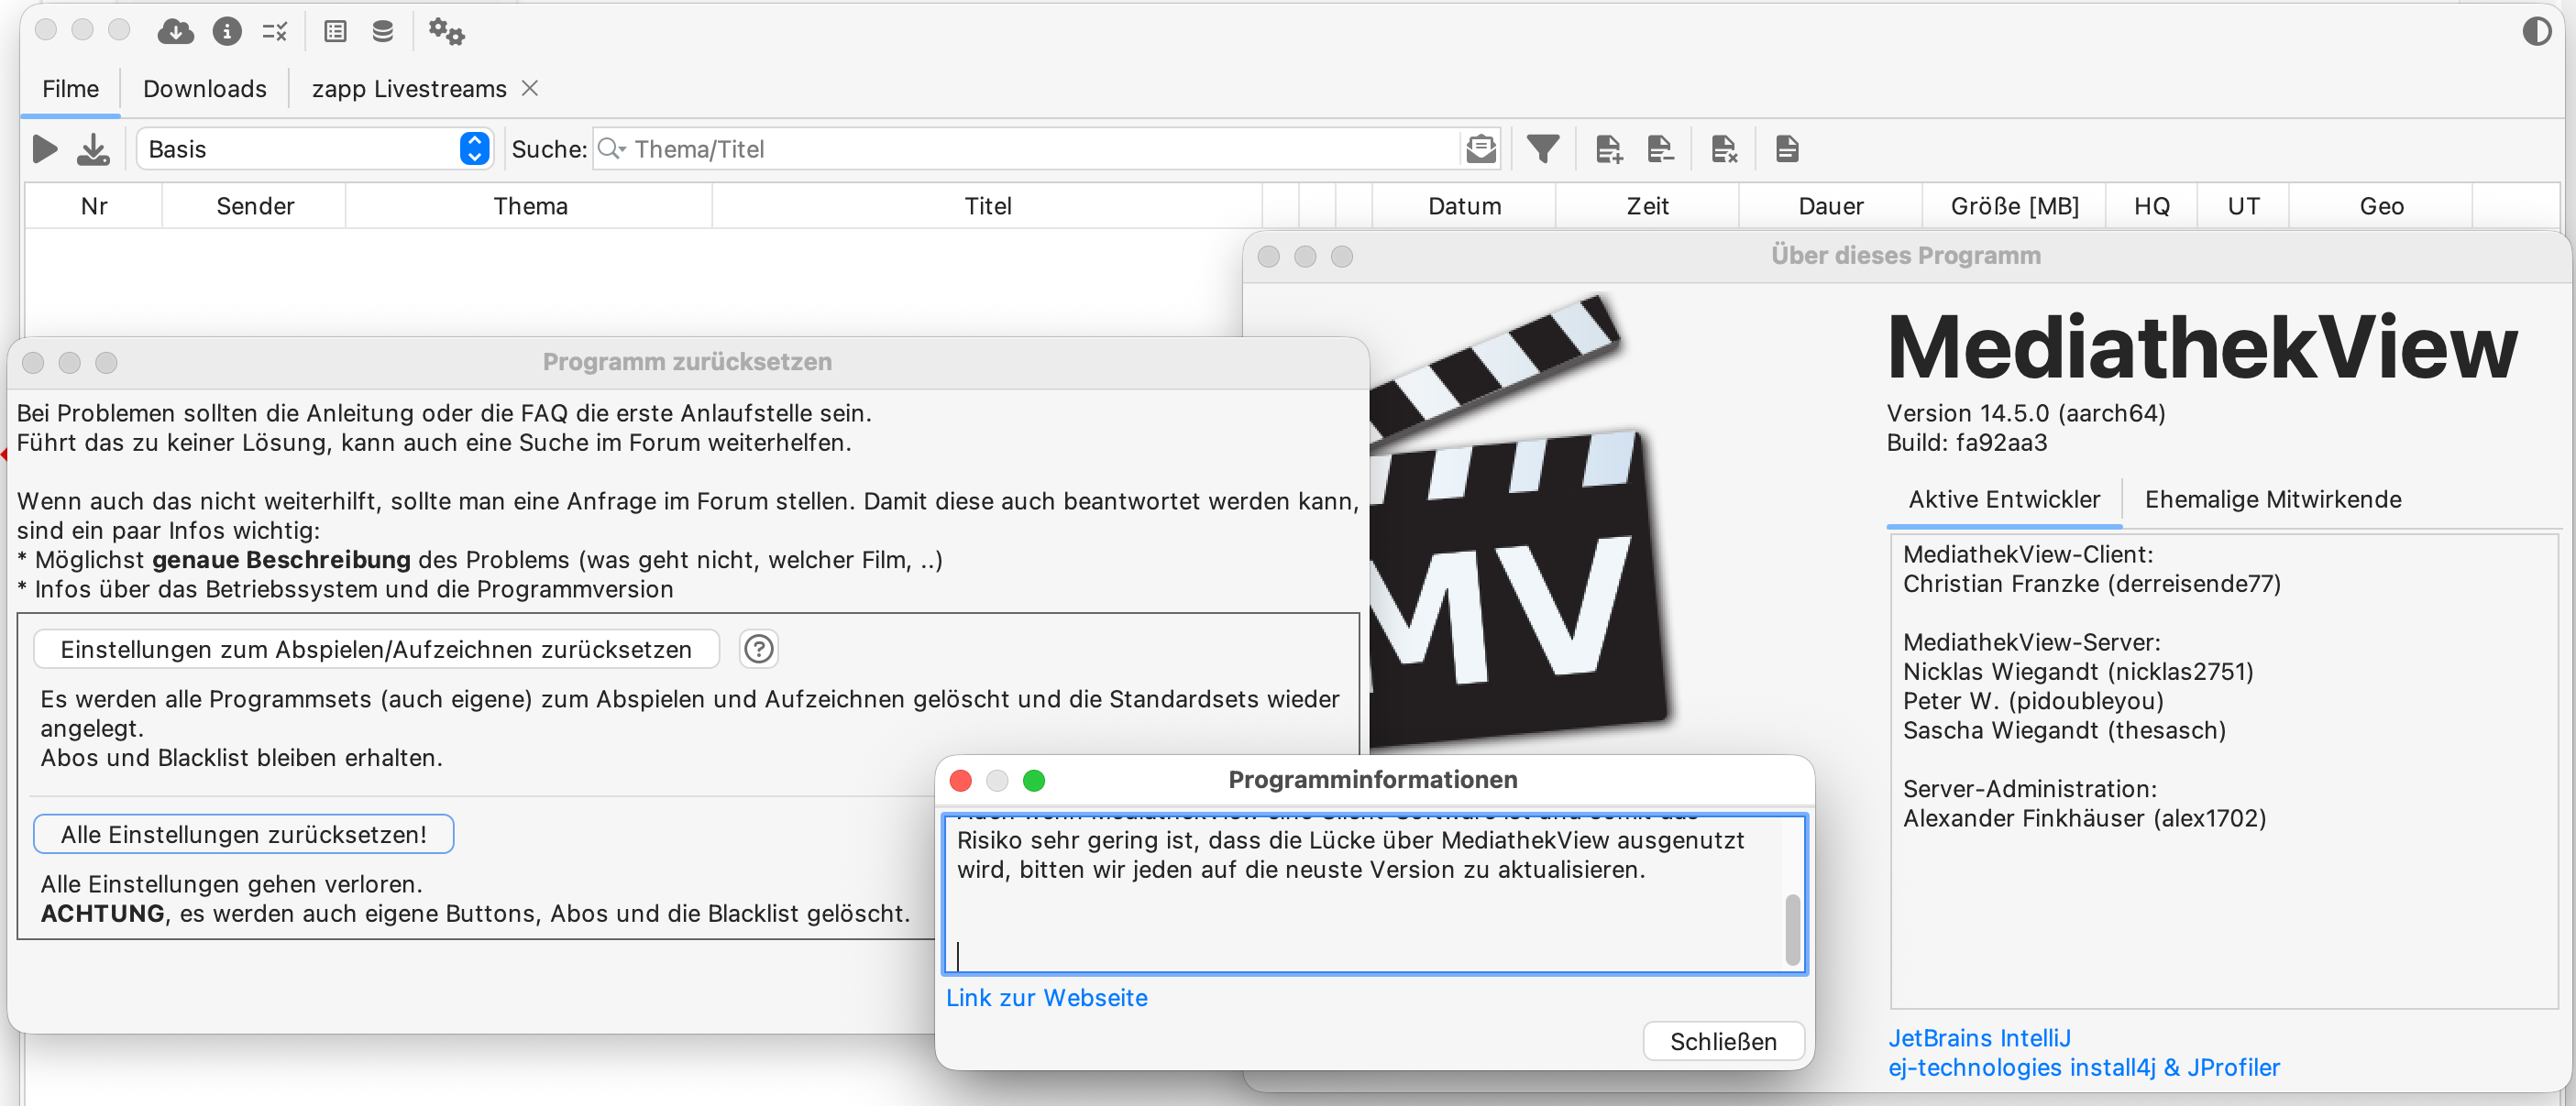
Task: Click the Thema/Titel search field
Action: [x=1045, y=149]
